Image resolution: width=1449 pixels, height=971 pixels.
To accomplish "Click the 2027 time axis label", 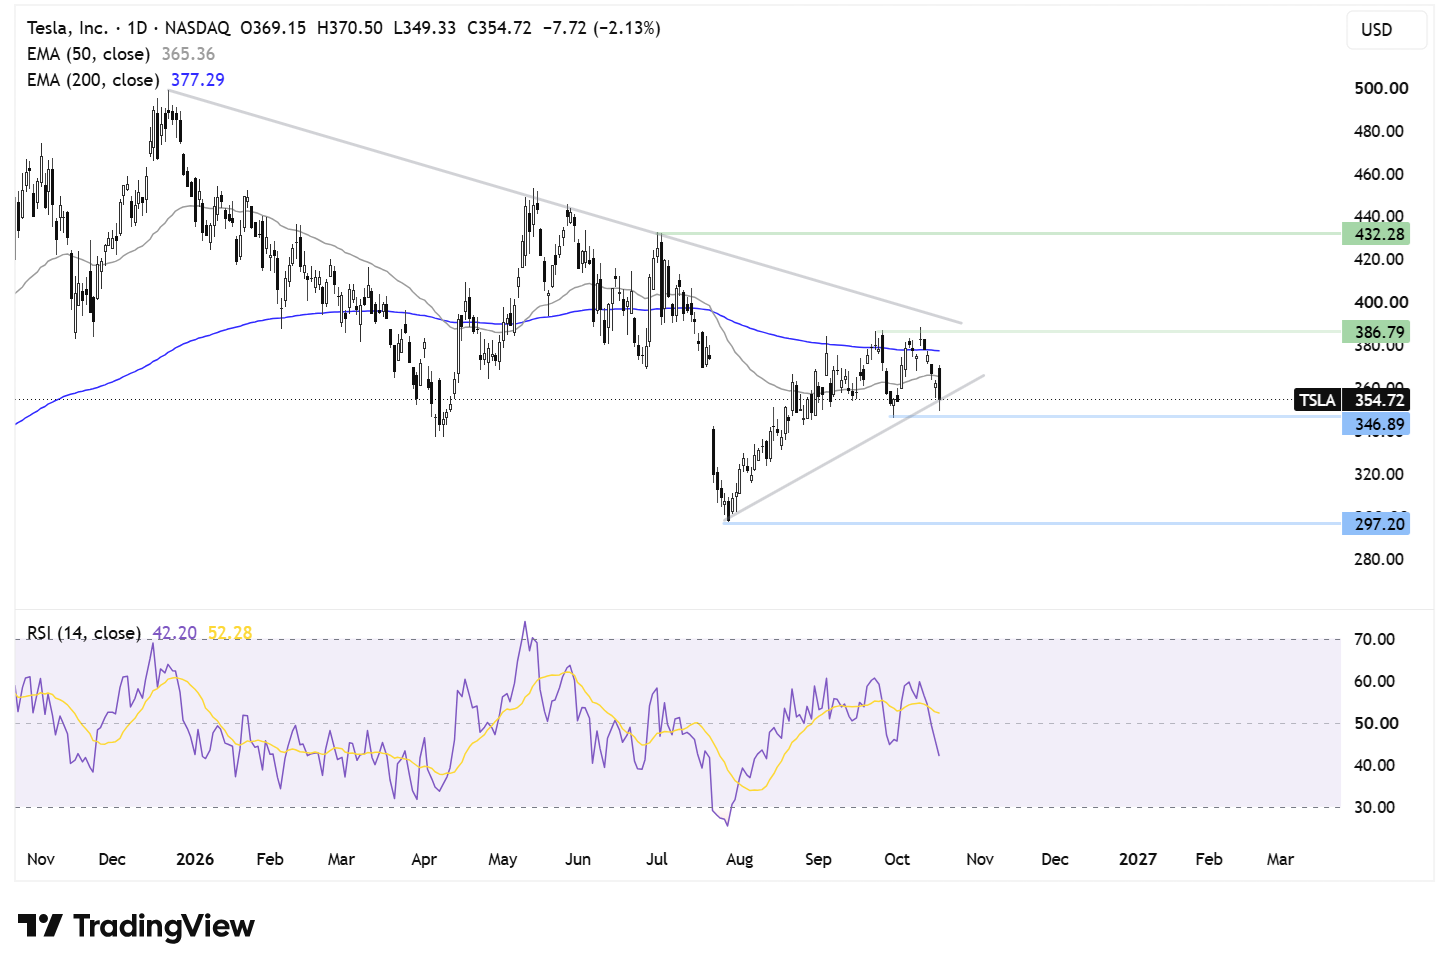I will (x=1138, y=859).
